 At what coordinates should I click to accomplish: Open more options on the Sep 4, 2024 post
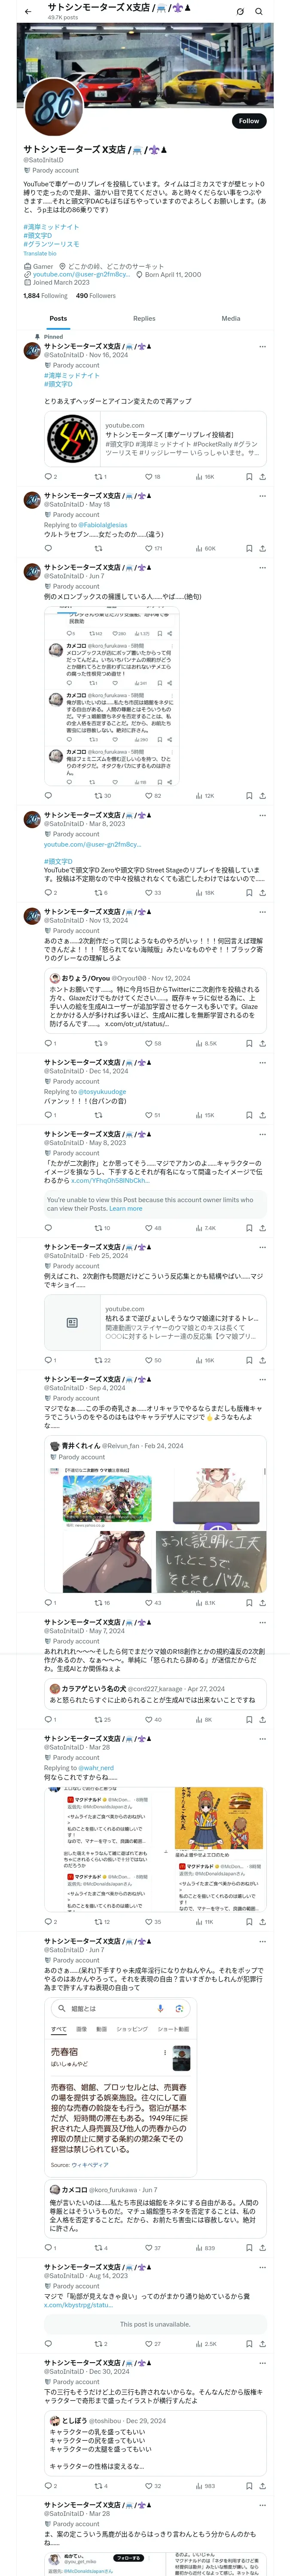point(262,1379)
